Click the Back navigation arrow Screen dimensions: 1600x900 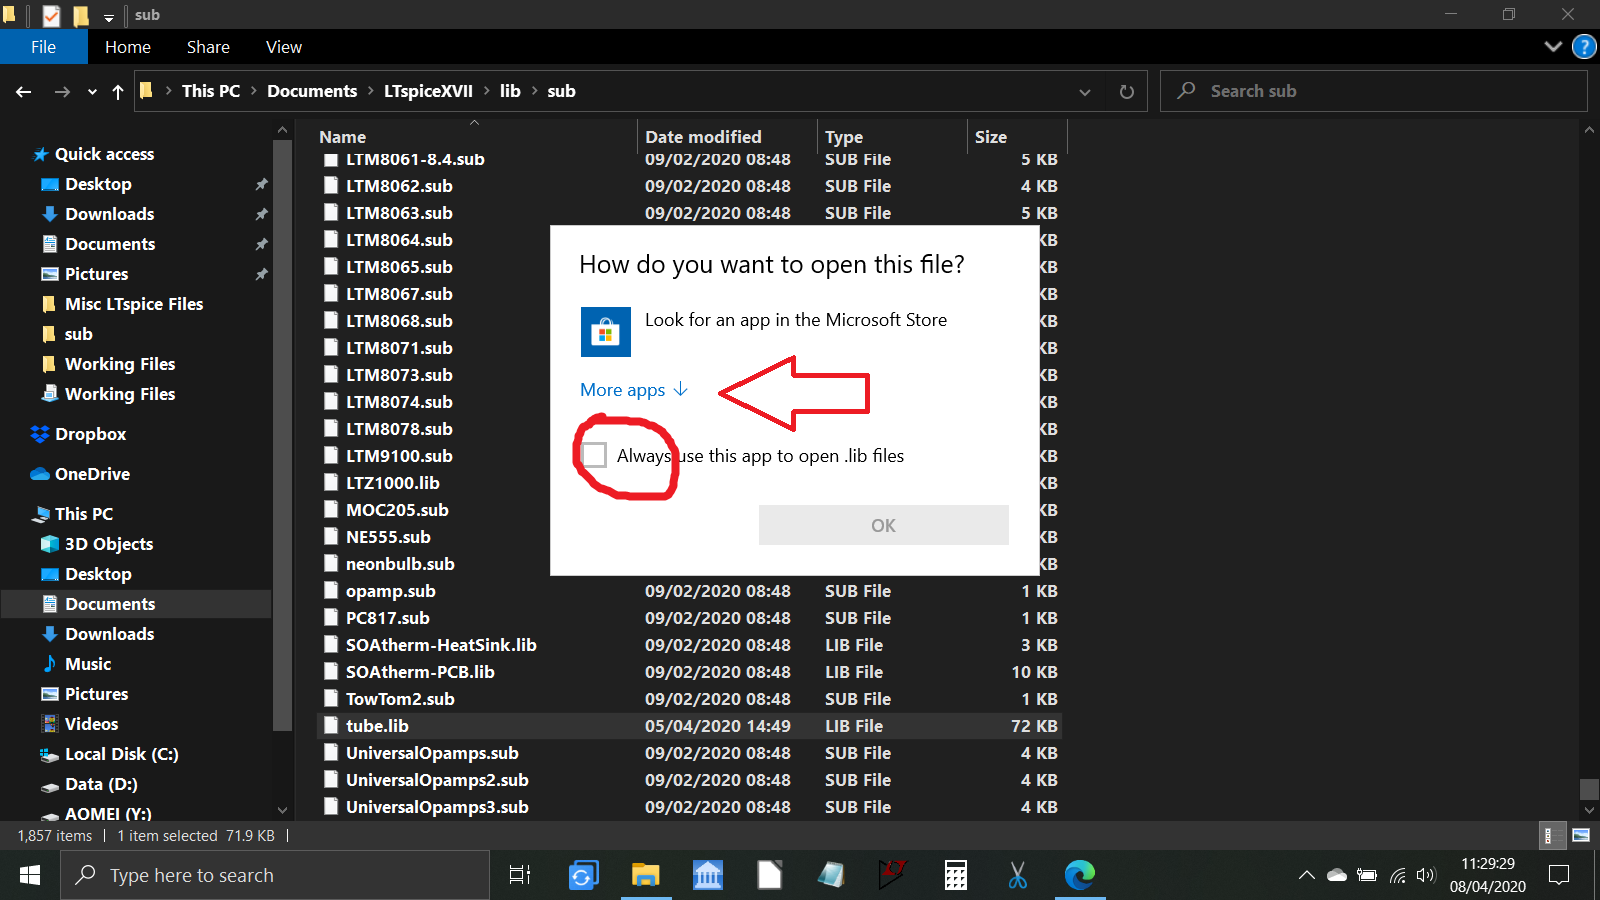[x=24, y=92]
